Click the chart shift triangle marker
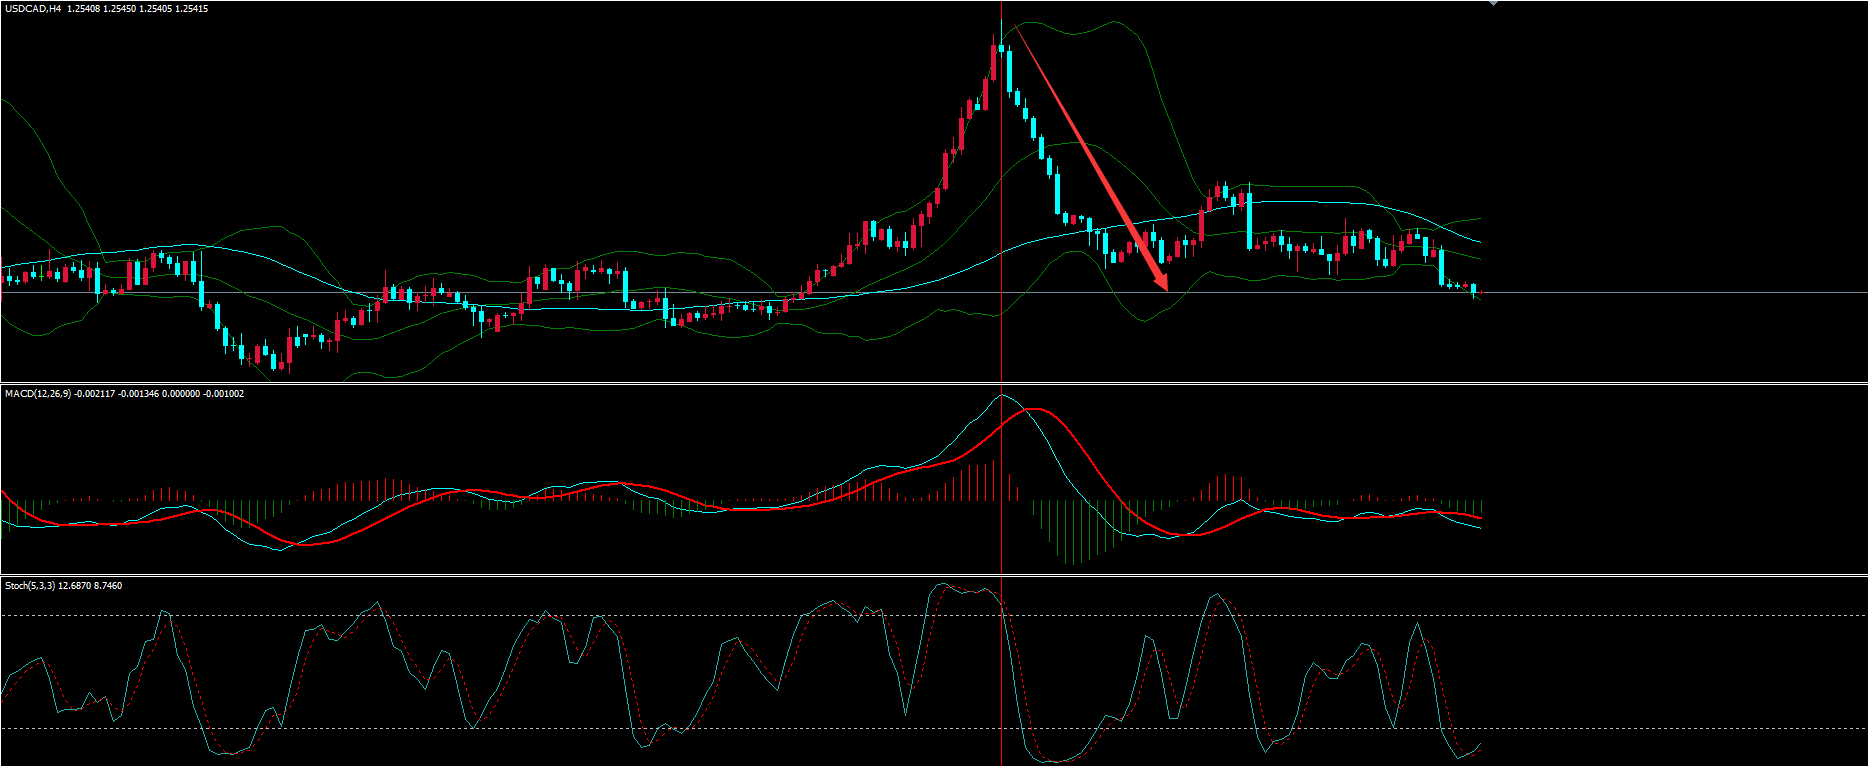 point(1493,4)
